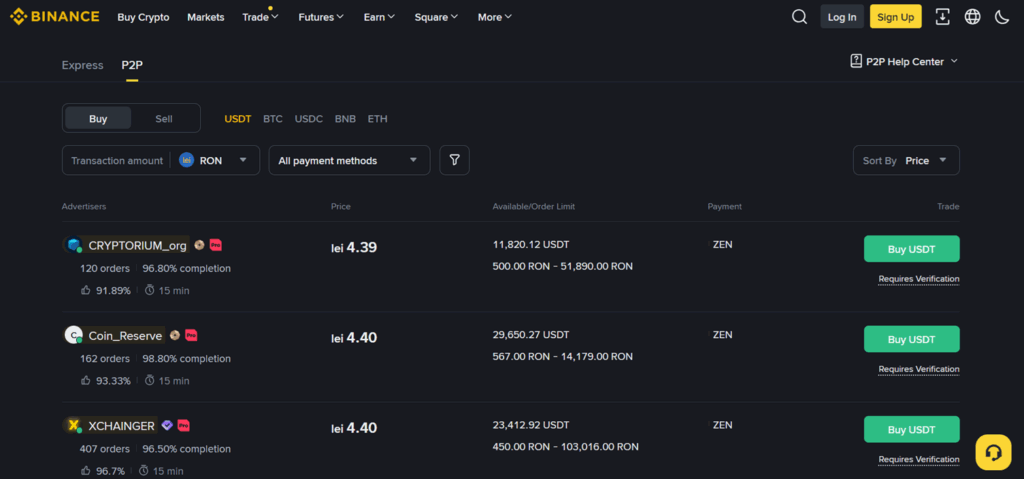The width and height of the screenshot is (1024, 479).
Task: Click the filter funnel icon
Action: coord(455,160)
